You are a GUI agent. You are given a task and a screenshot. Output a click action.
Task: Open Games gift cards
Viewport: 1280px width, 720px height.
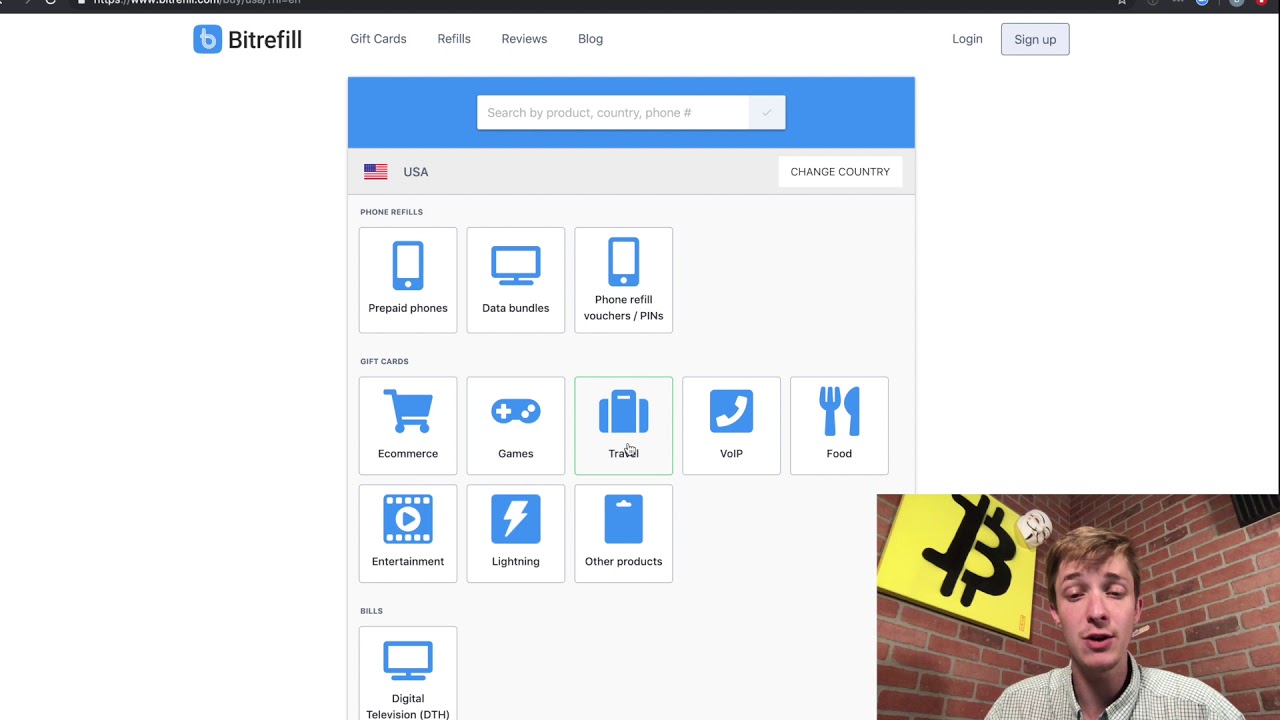pyautogui.click(x=515, y=425)
